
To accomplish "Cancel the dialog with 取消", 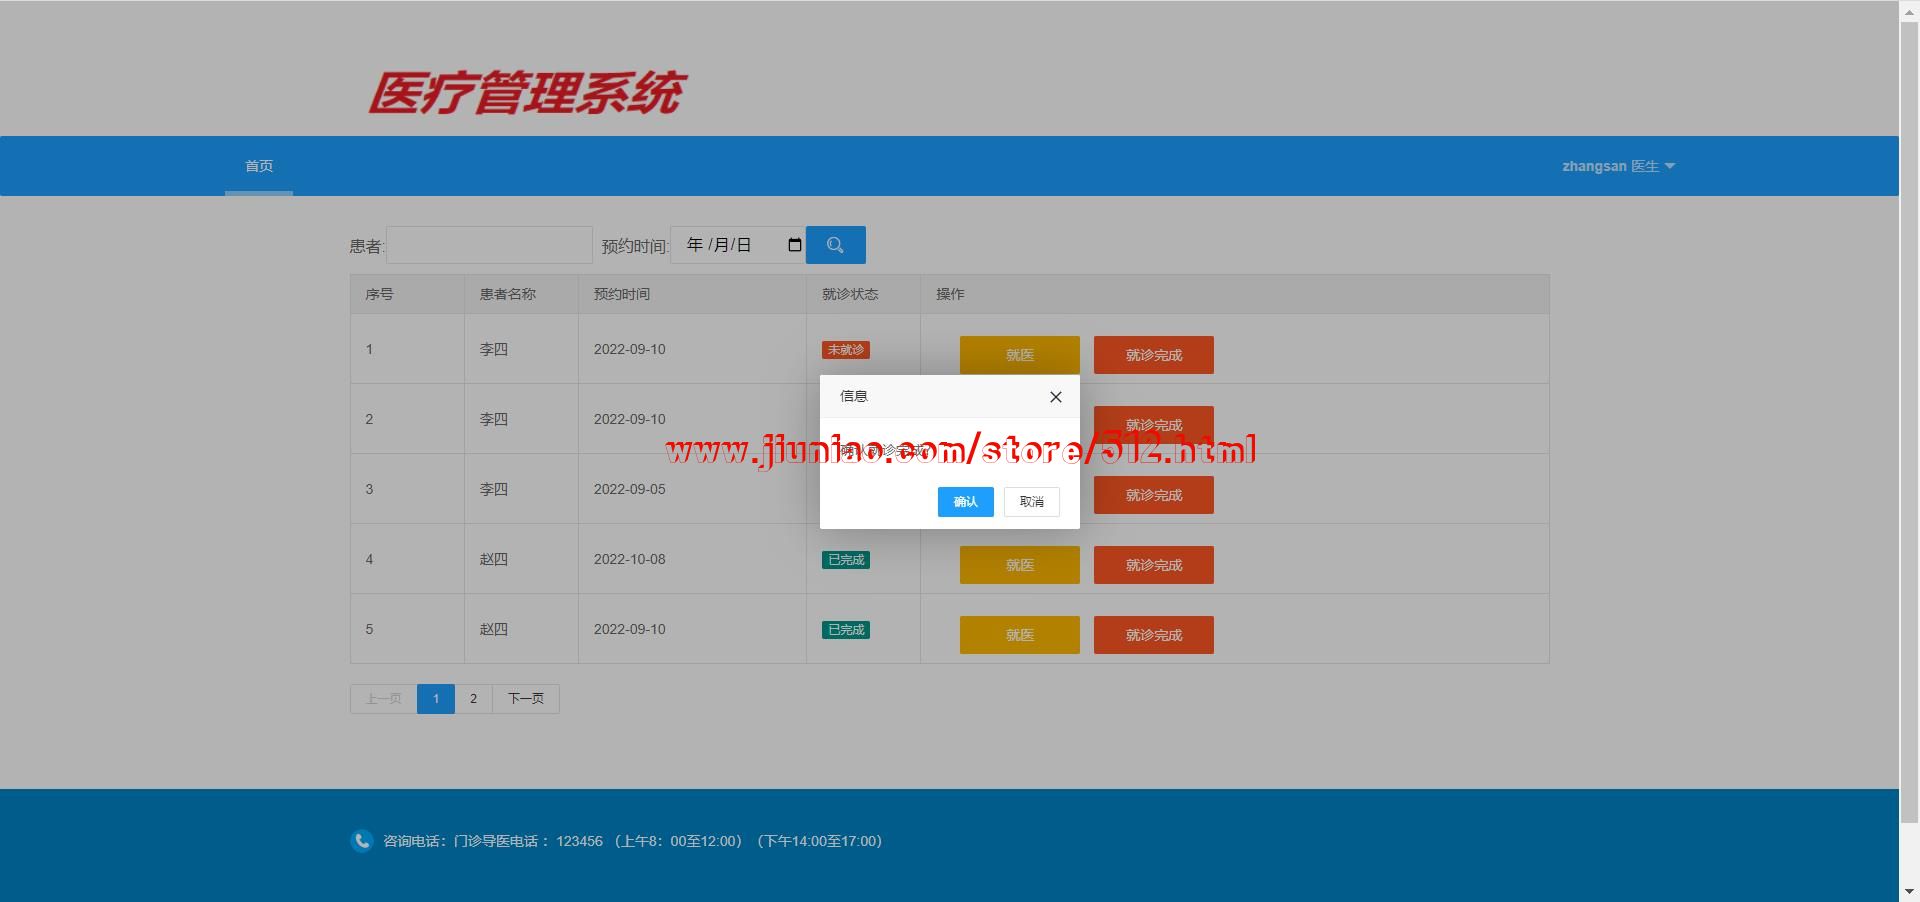I will [x=1031, y=502].
